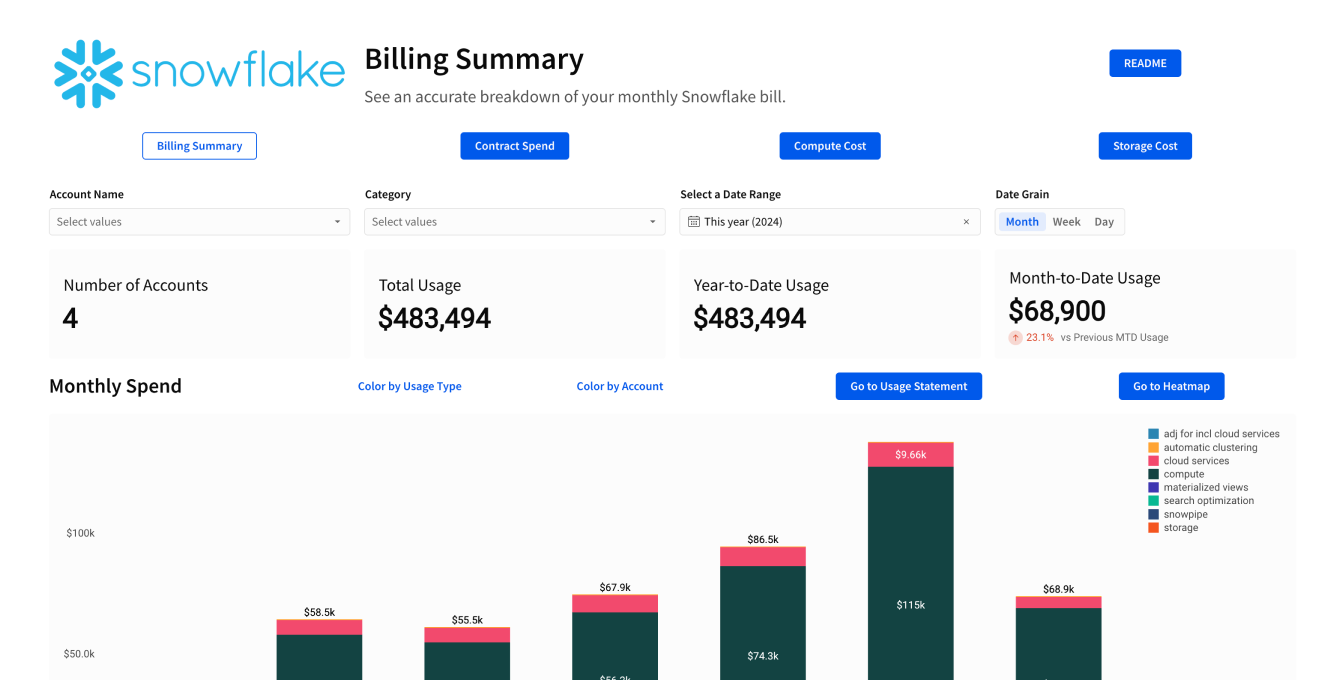Click the automatic clustering legend swatch
Image resolution: width=1340 pixels, height=680 pixels.
[x=1153, y=447]
